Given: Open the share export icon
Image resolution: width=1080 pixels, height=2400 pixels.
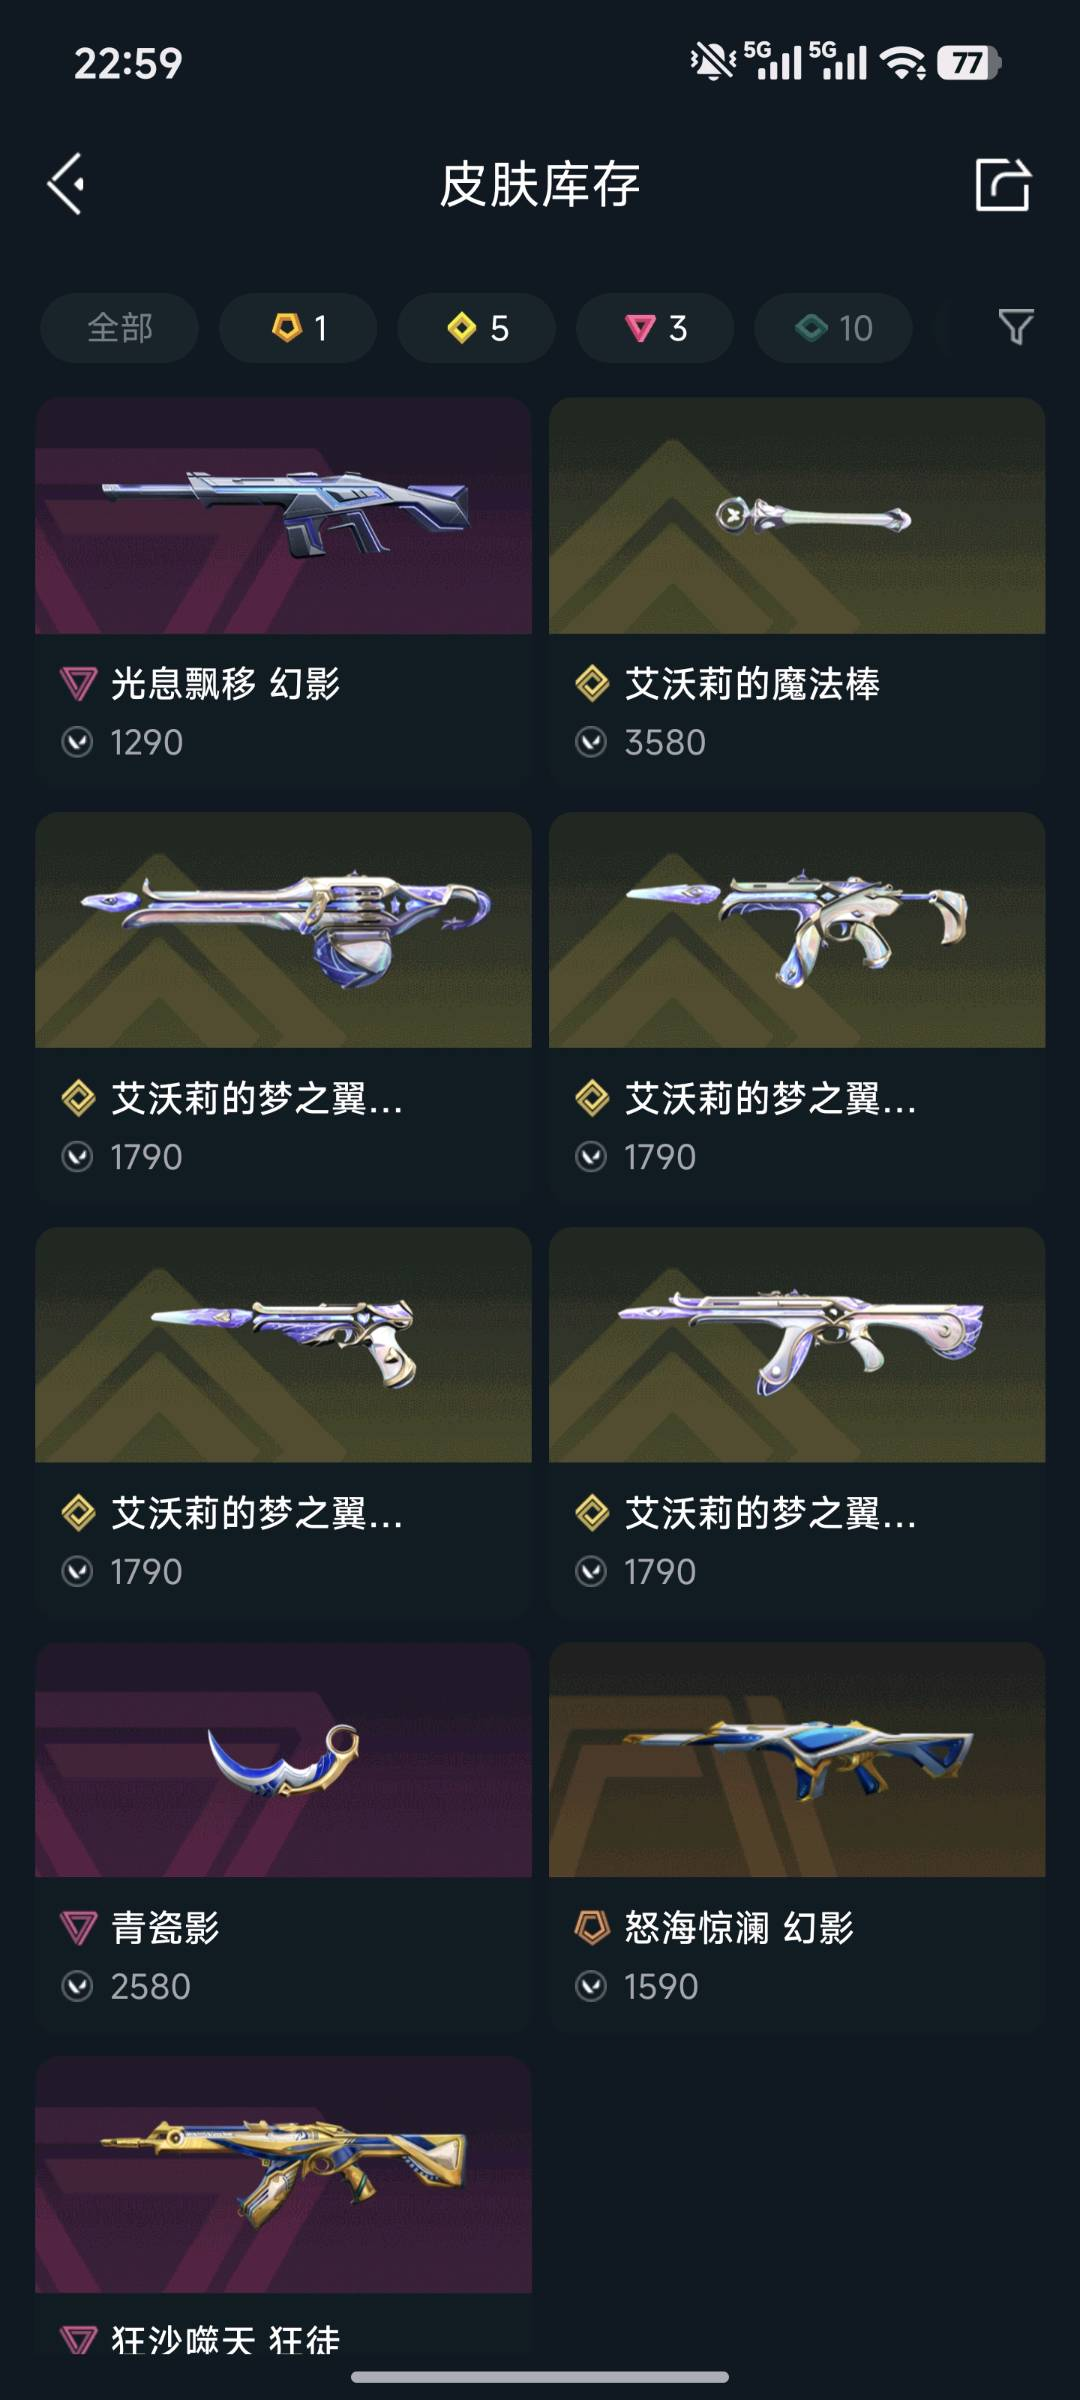Looking at the screenshot, I should (1002, 184).
